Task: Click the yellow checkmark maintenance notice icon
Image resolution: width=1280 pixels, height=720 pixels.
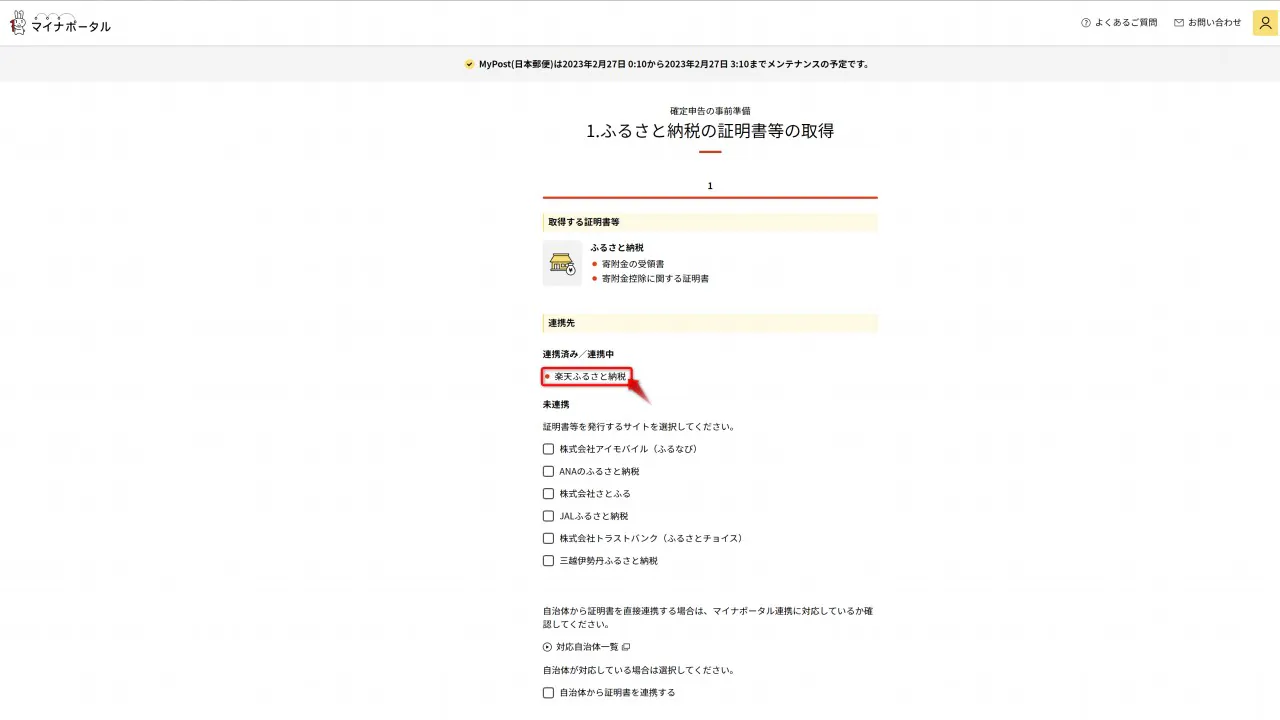Action: [x=469, y=64]
